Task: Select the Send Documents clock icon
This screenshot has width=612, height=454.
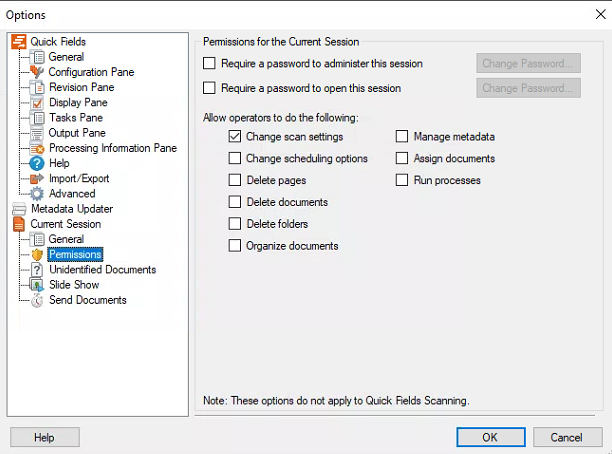Action: (x=37, y=300)
